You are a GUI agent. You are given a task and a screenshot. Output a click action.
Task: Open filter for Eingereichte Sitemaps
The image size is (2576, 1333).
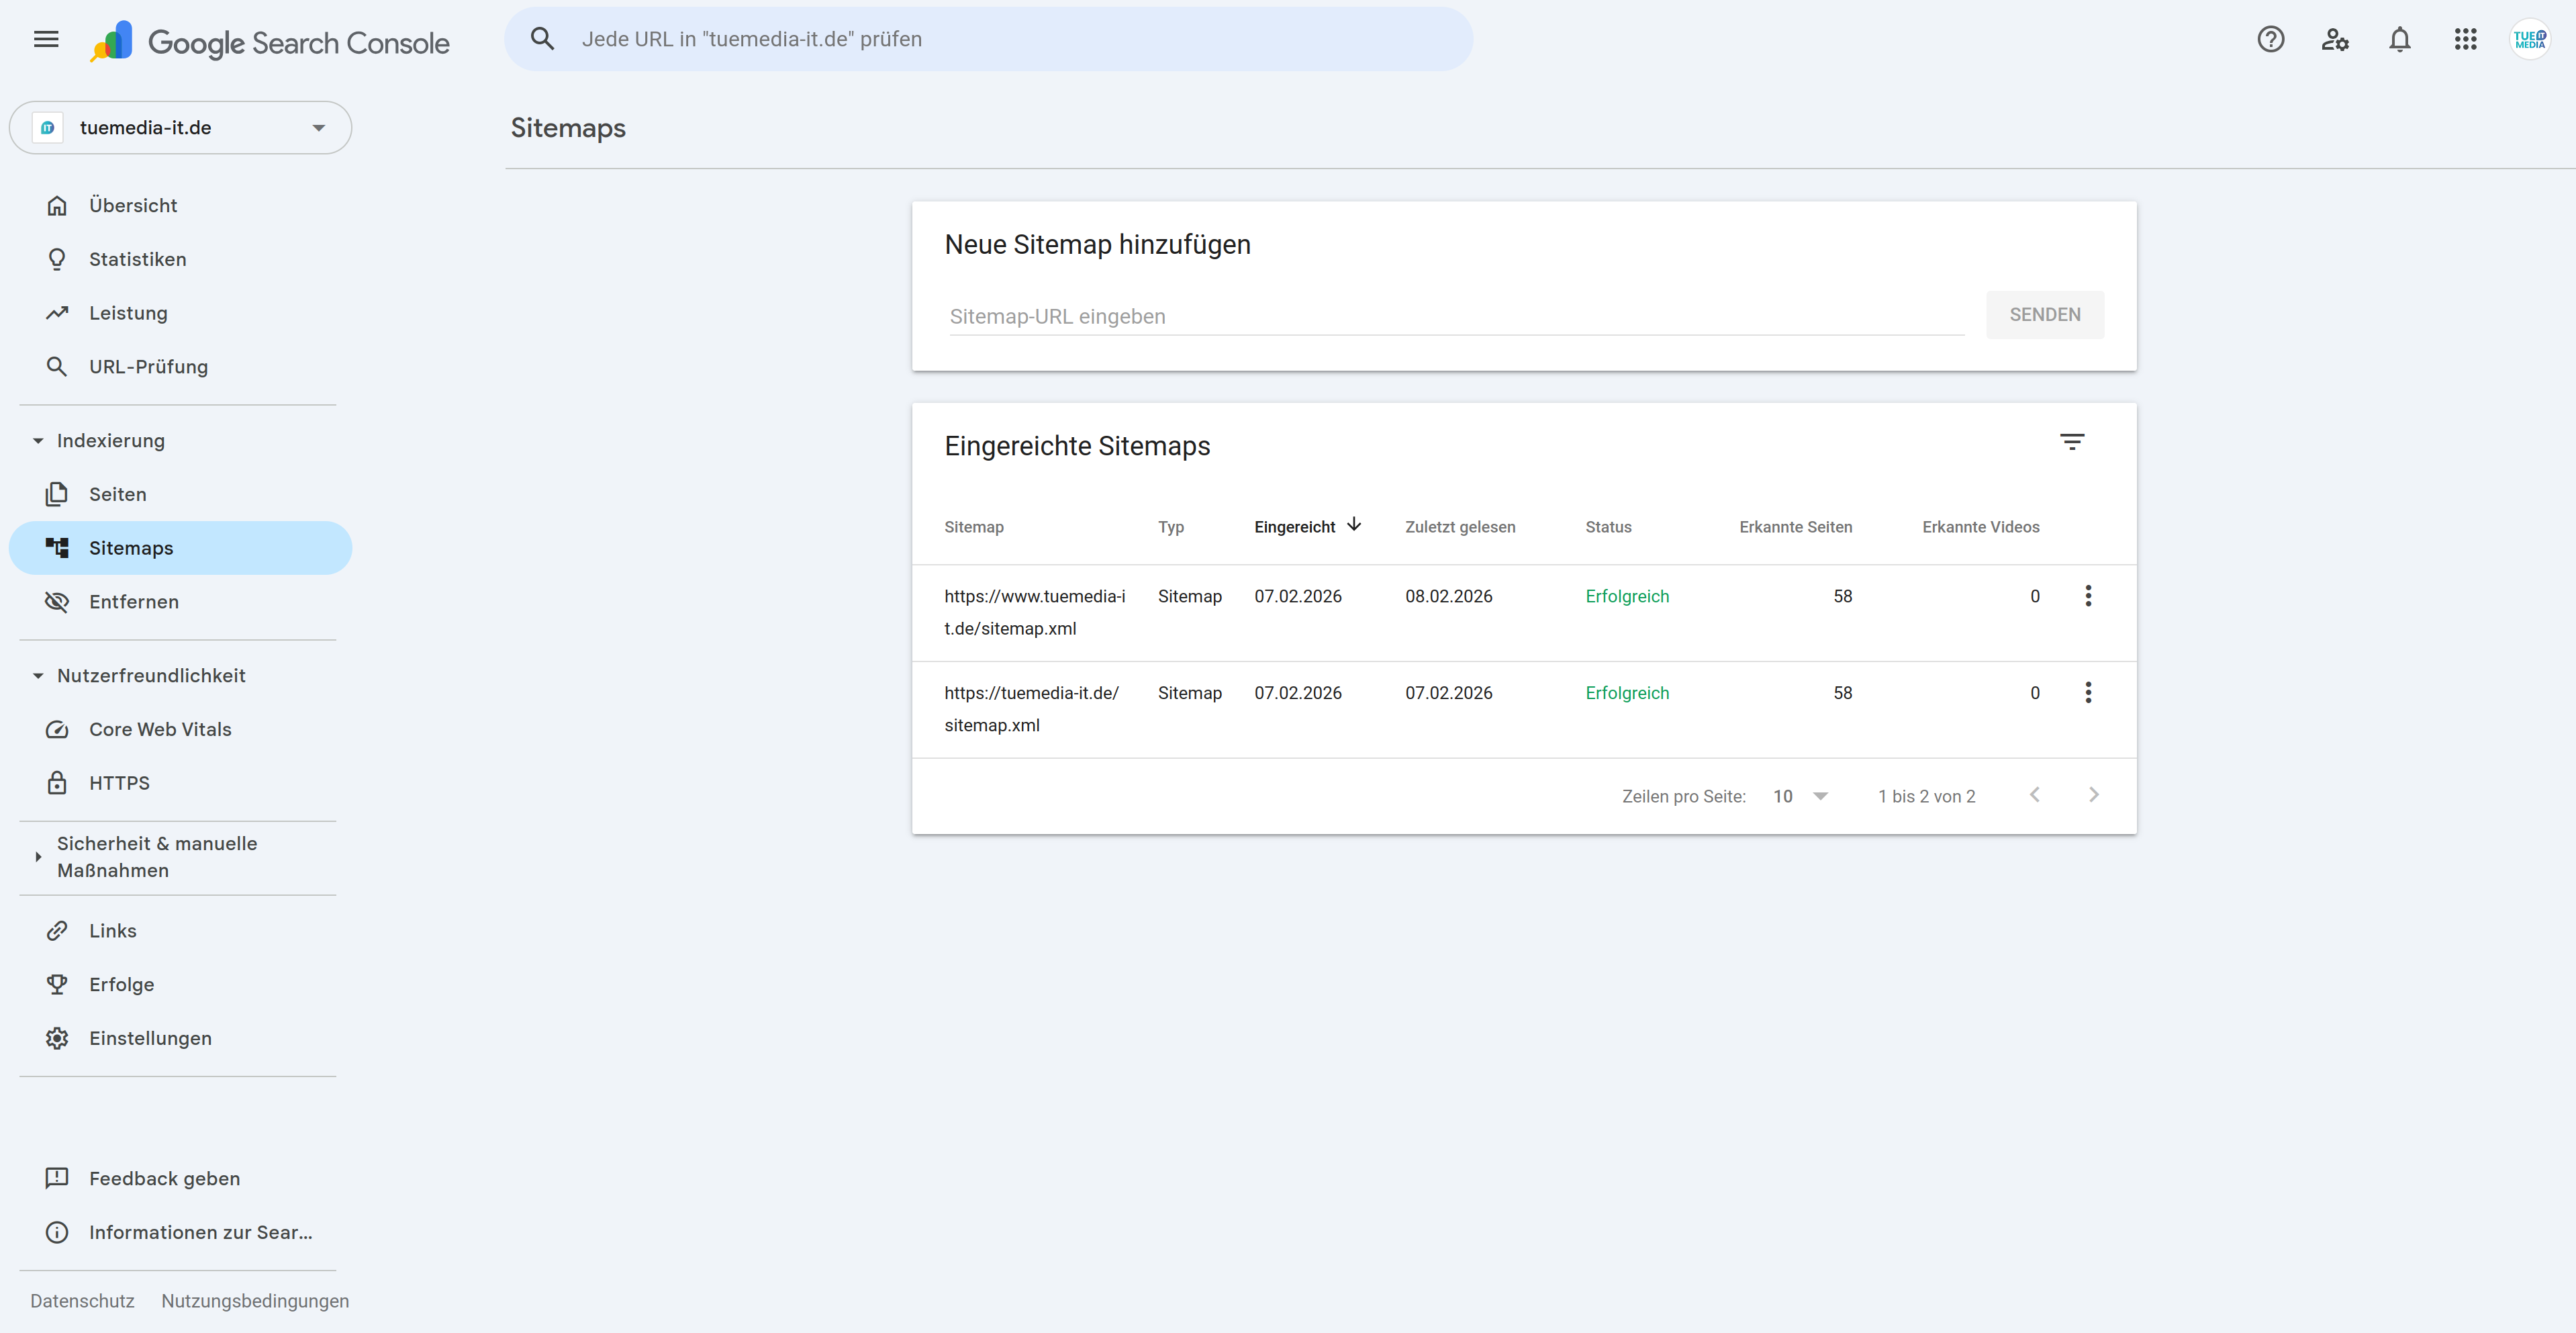coord(2072,442)
